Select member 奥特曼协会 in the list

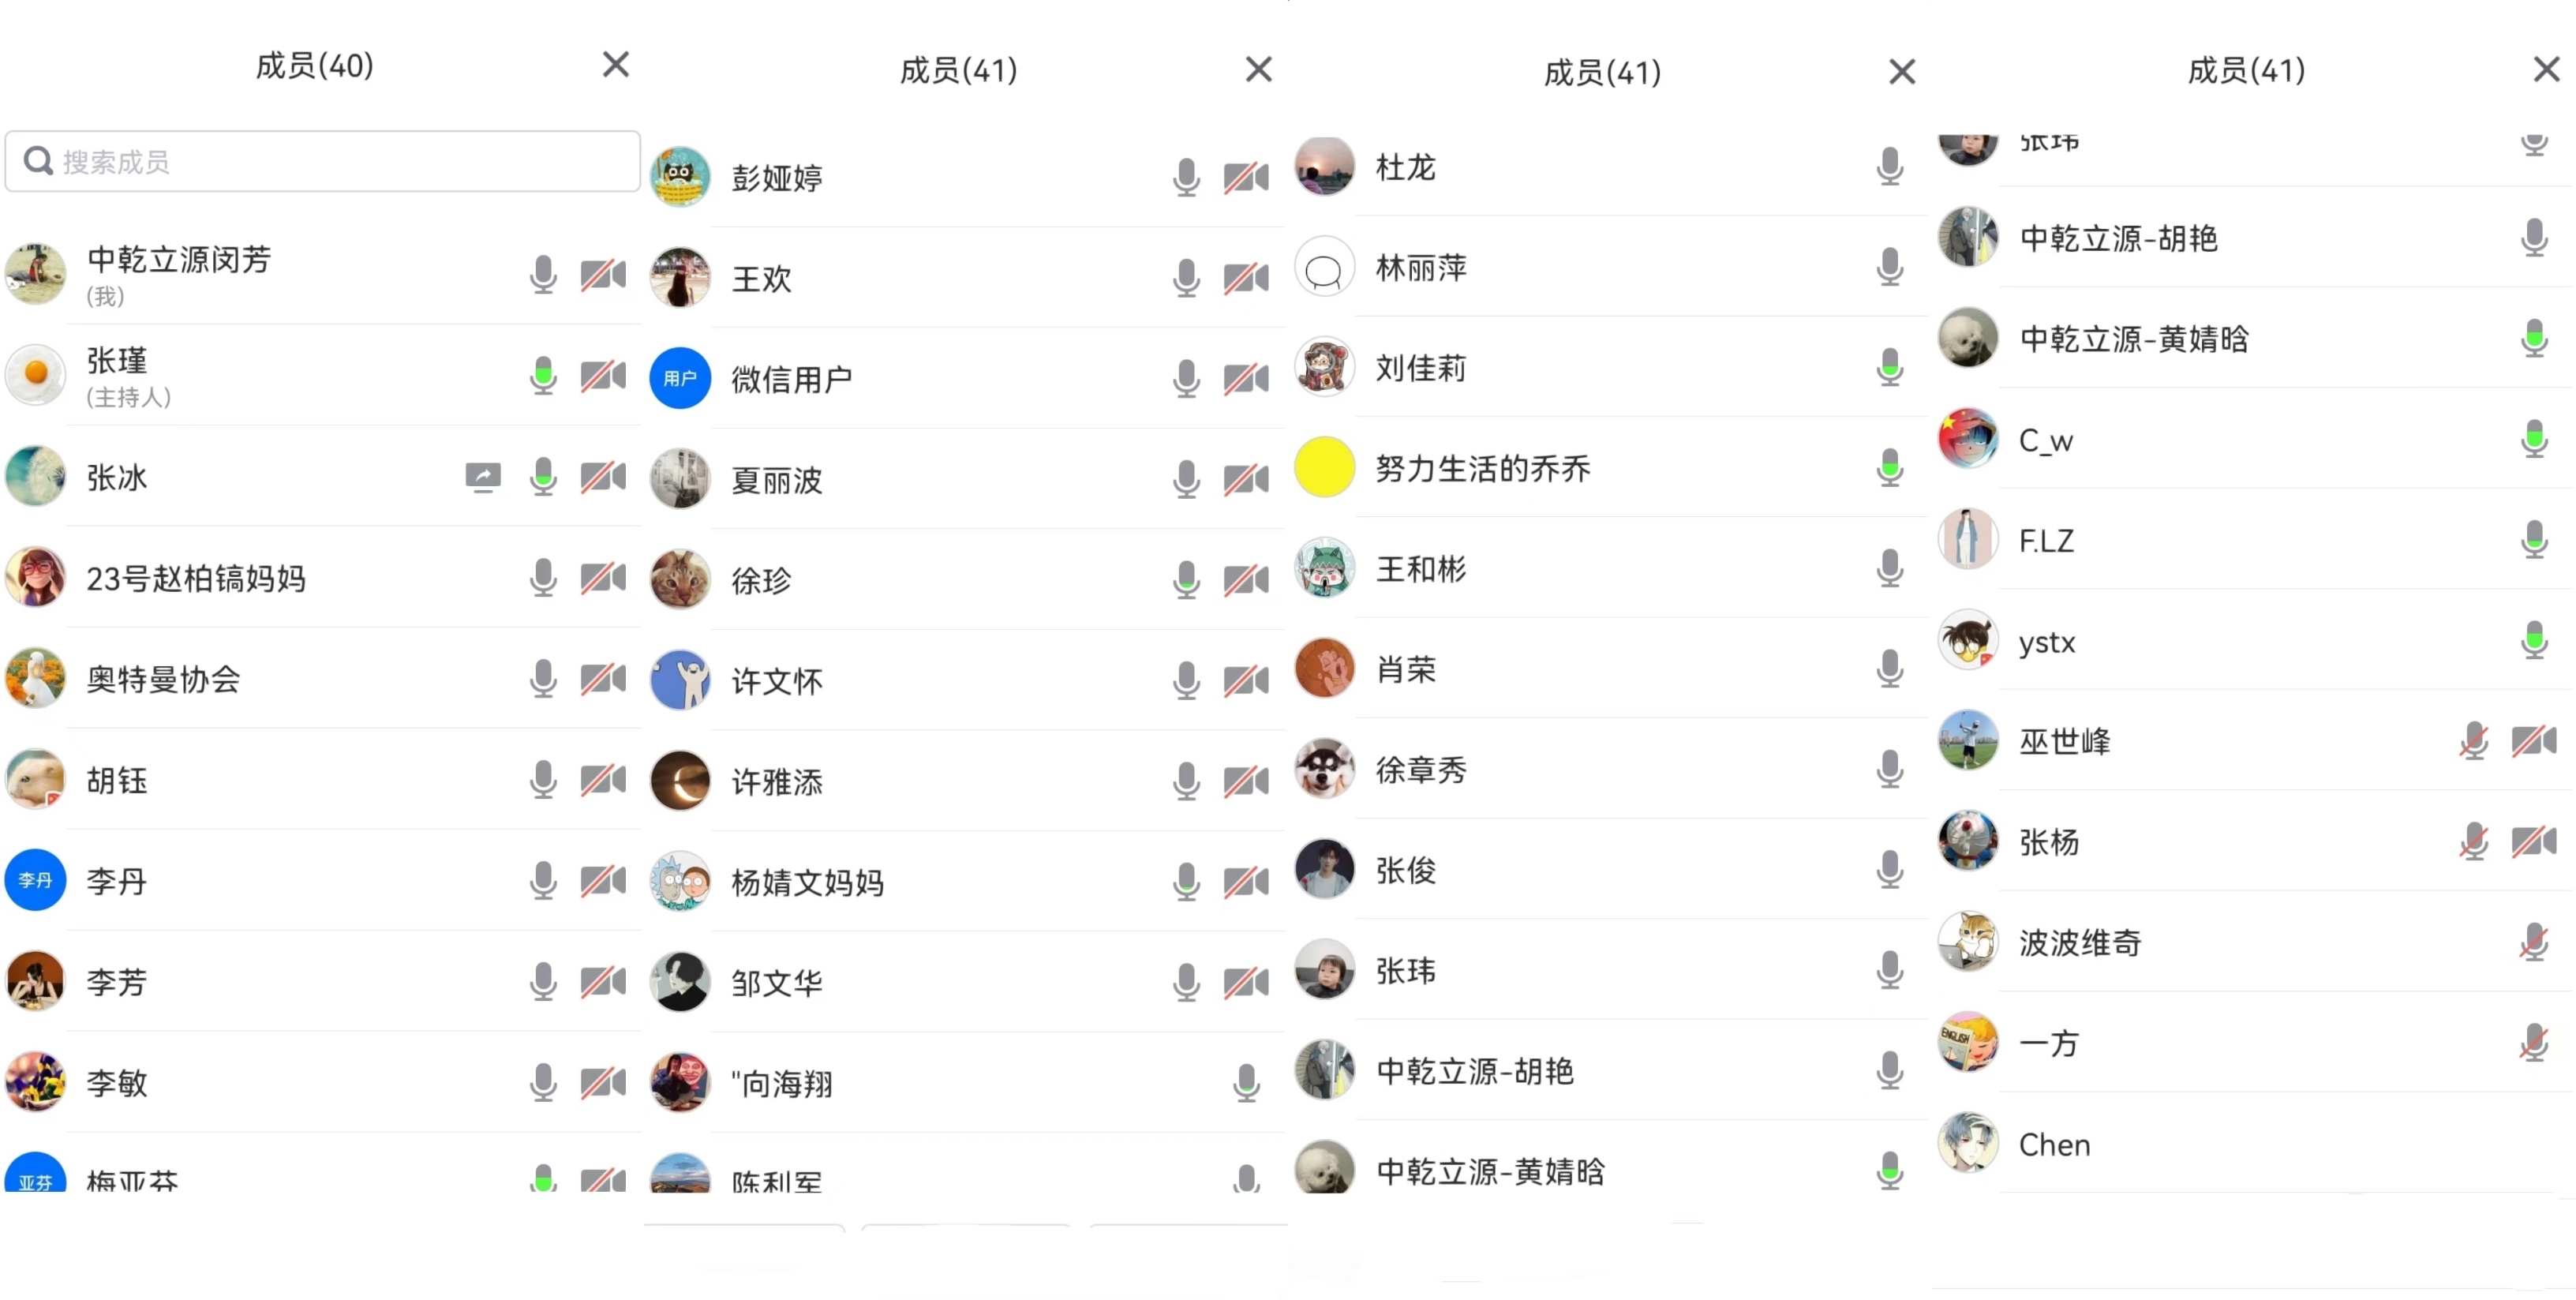click(163, 679)
